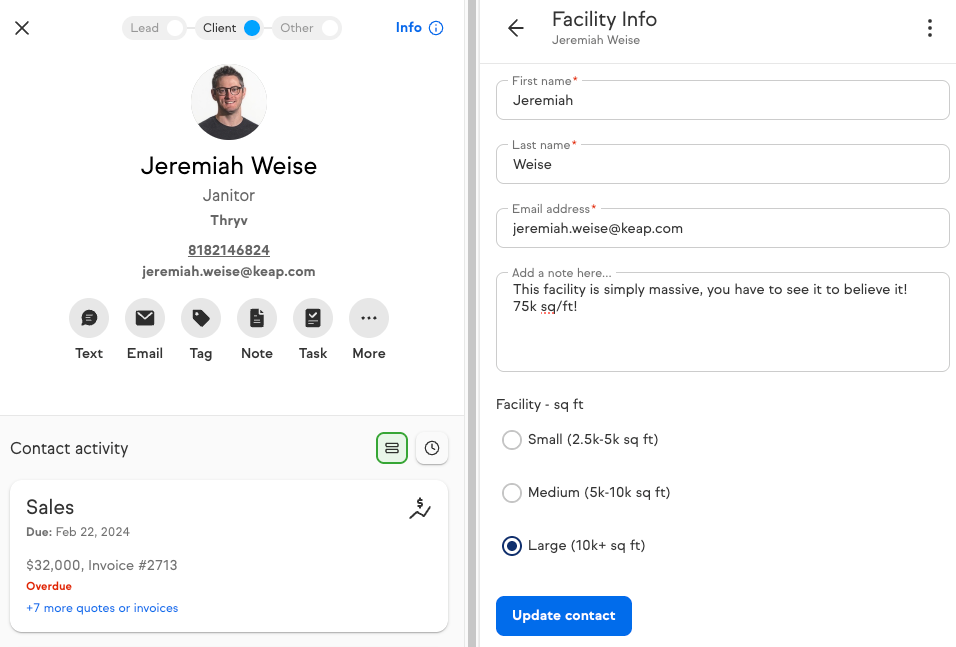This screenshot has height=647, width=956.
Task: Open the Info link
Action: (419, 28)
